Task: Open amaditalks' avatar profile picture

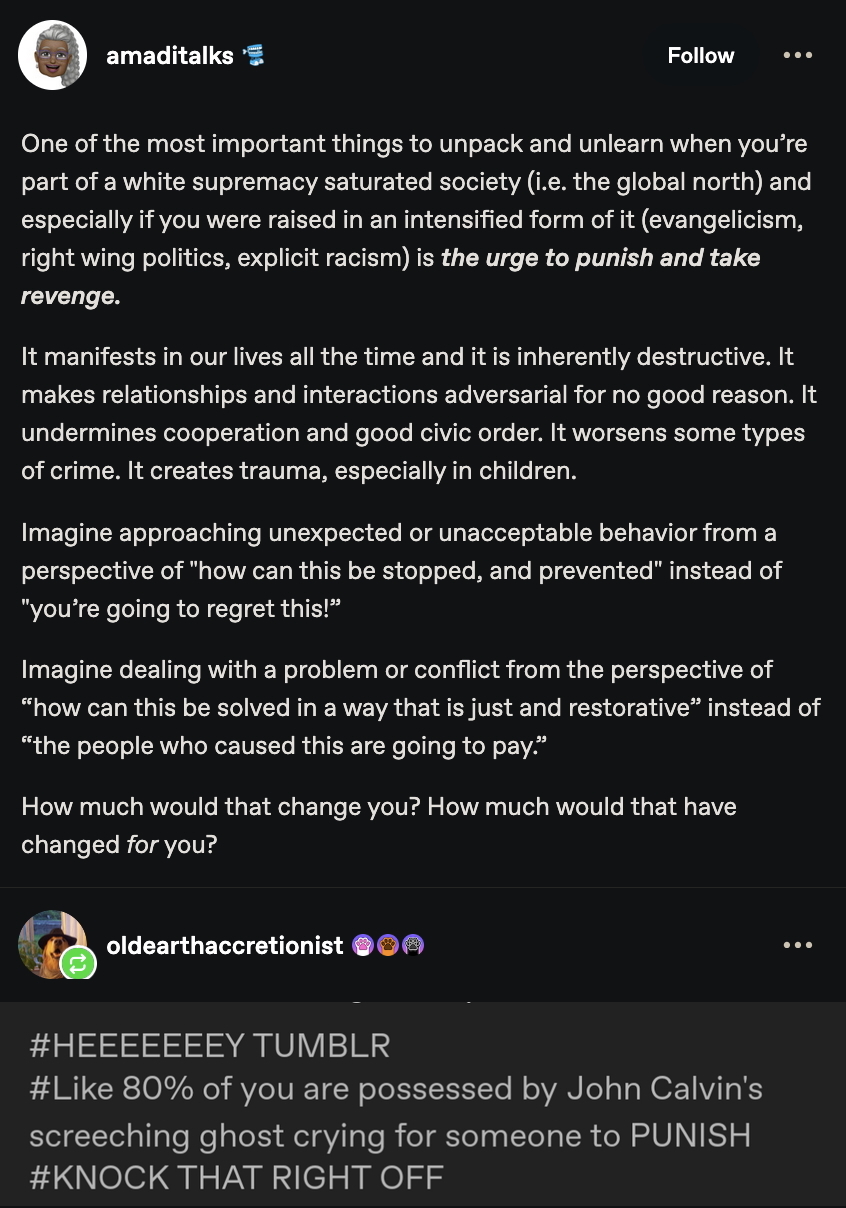Action: tap(52, 56)
